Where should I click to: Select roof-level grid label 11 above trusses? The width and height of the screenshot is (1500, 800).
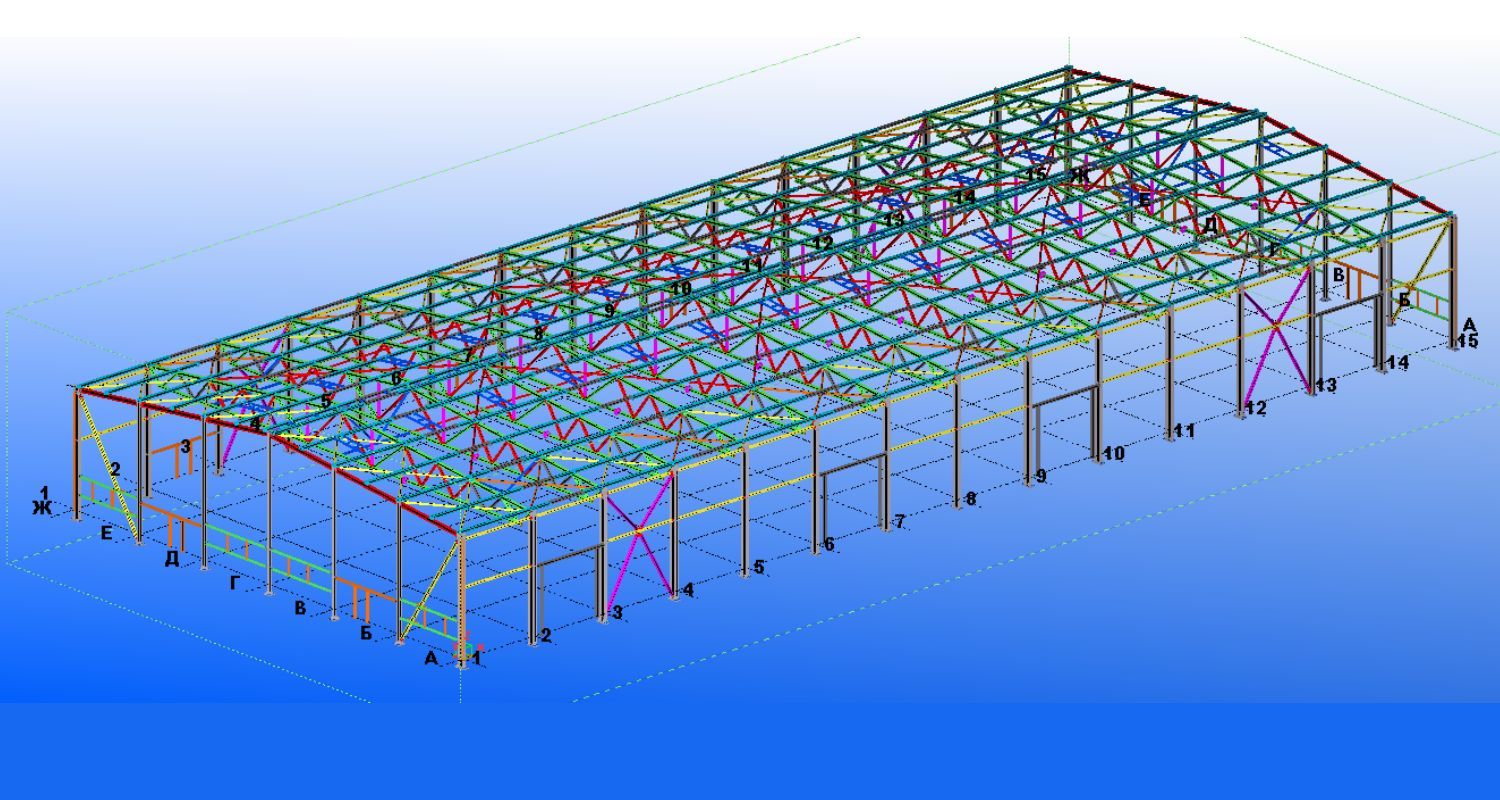[752, 265]
